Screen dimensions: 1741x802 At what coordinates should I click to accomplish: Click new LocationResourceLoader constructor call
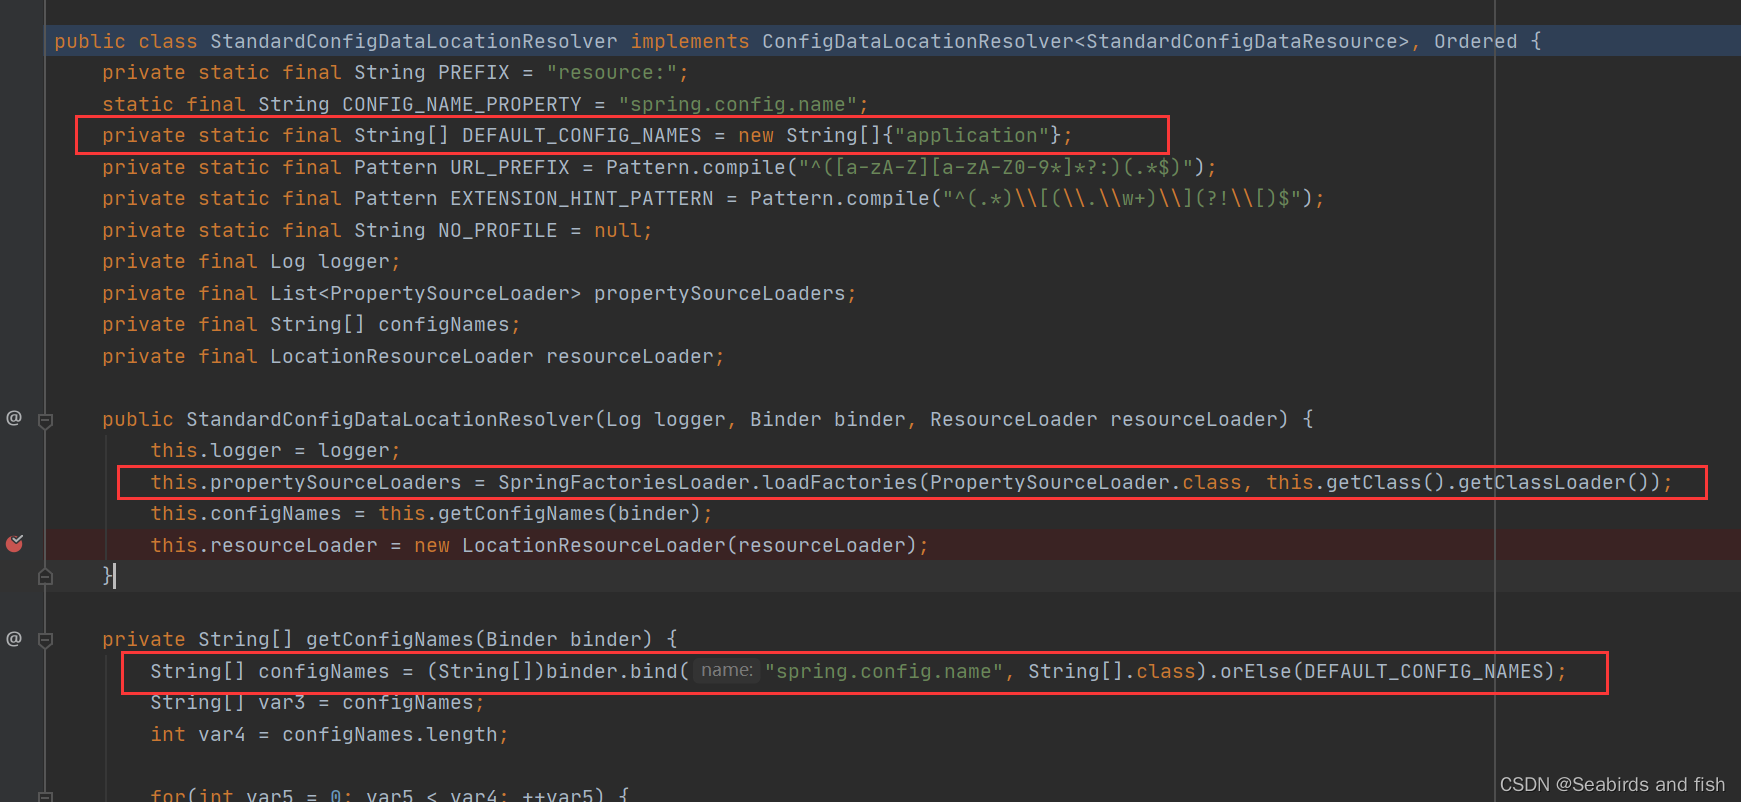[x=666, y=545]
